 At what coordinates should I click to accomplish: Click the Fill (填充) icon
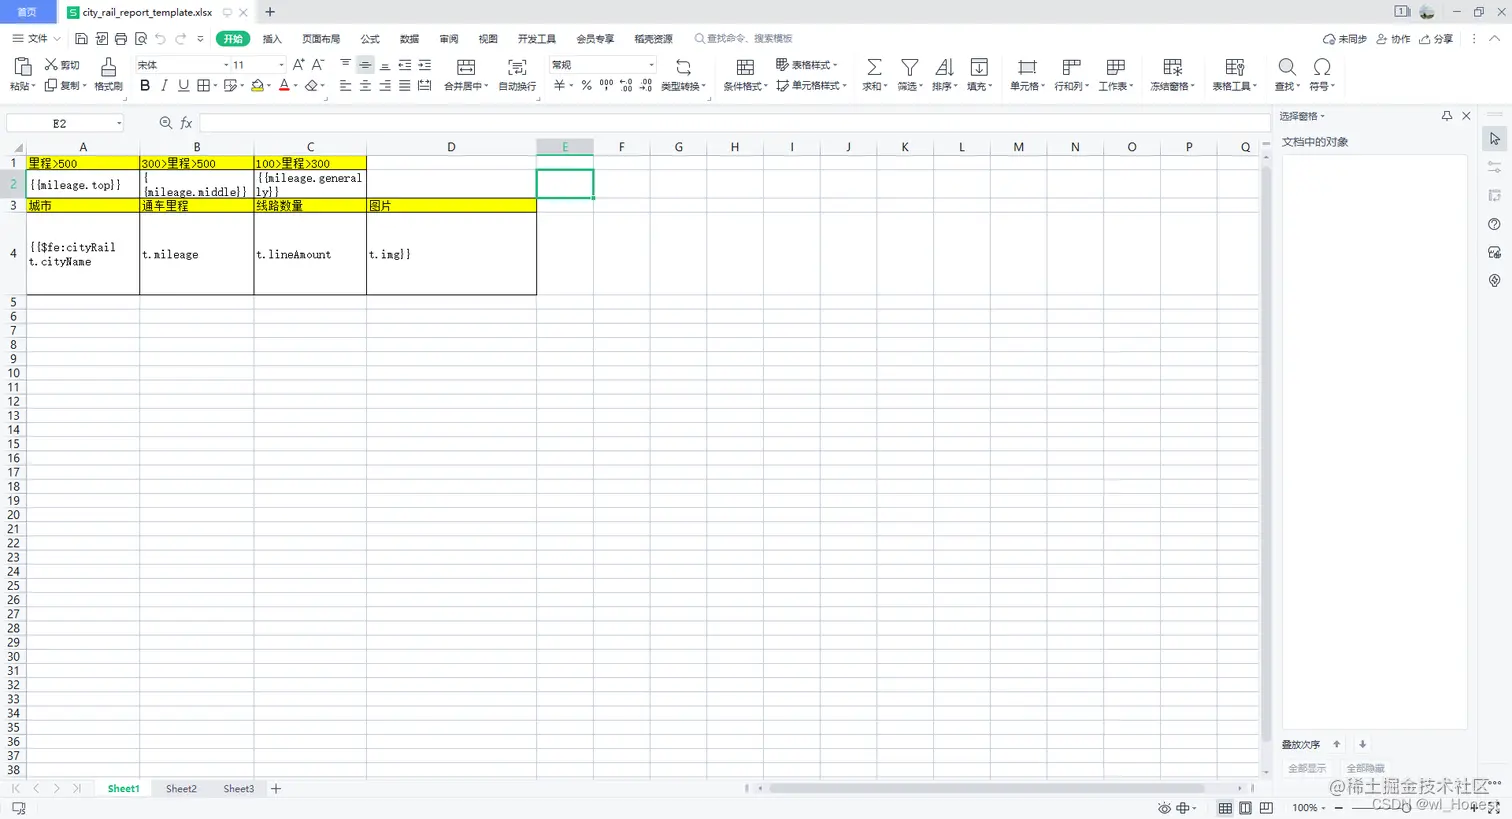tap(979, 67)
